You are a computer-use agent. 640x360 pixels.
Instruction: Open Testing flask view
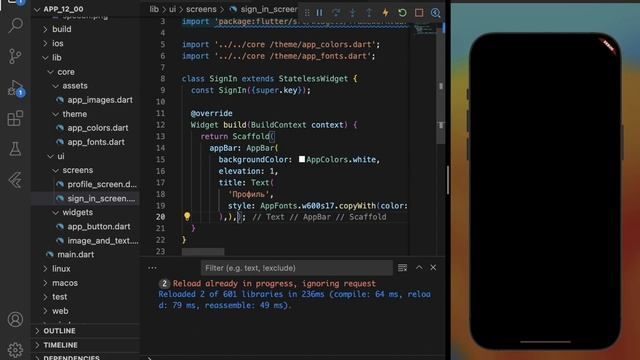(16, 149)
